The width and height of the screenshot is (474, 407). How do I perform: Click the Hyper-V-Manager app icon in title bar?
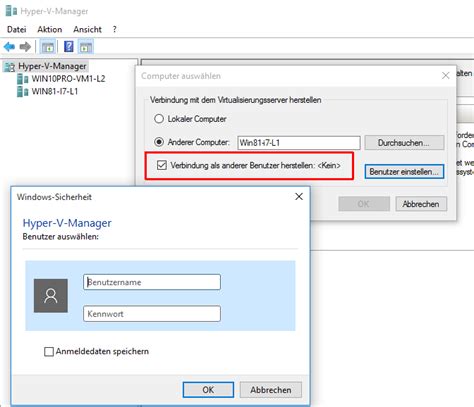[x=11, y=11]
